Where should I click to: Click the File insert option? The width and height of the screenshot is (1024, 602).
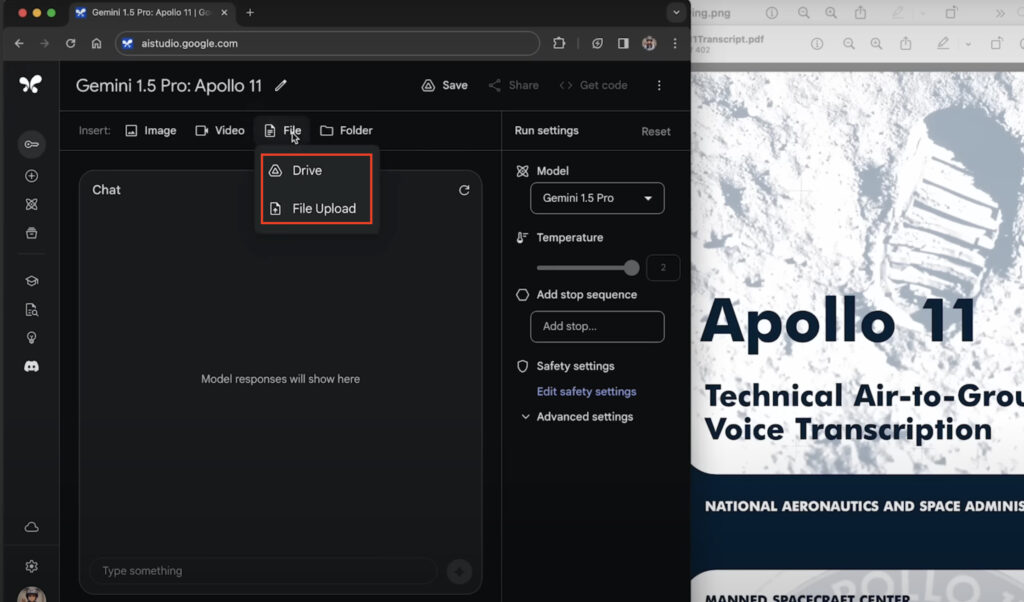(283, 131)
